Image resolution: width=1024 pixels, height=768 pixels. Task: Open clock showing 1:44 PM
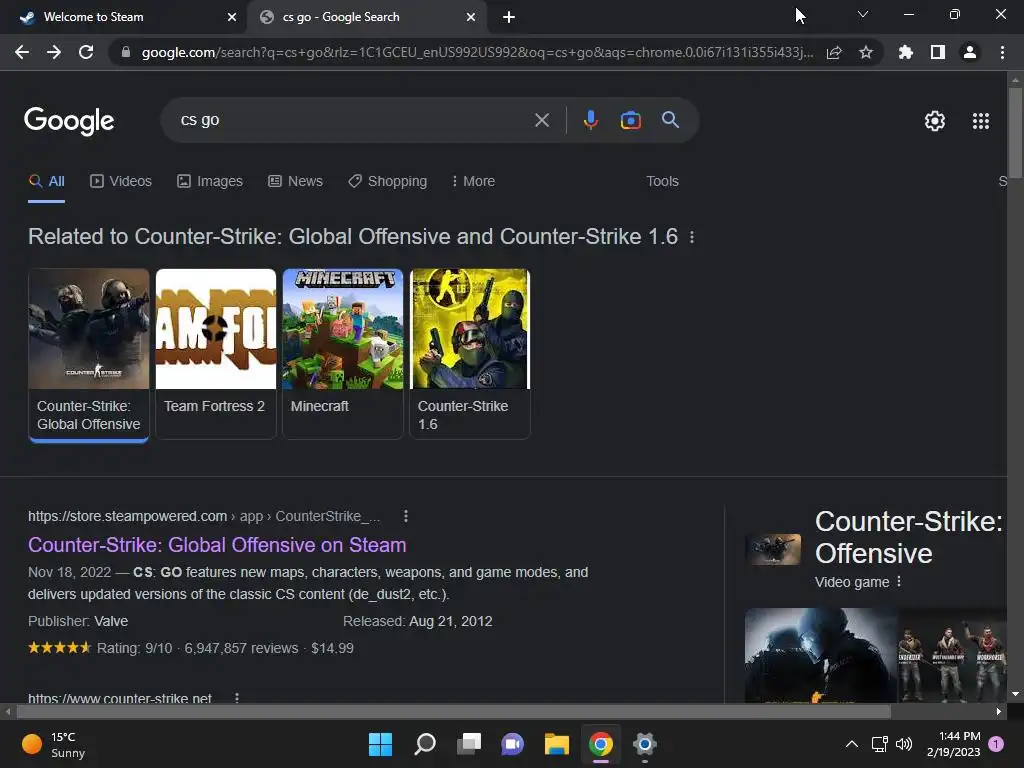pyautogui.click(x=953, y=744)
